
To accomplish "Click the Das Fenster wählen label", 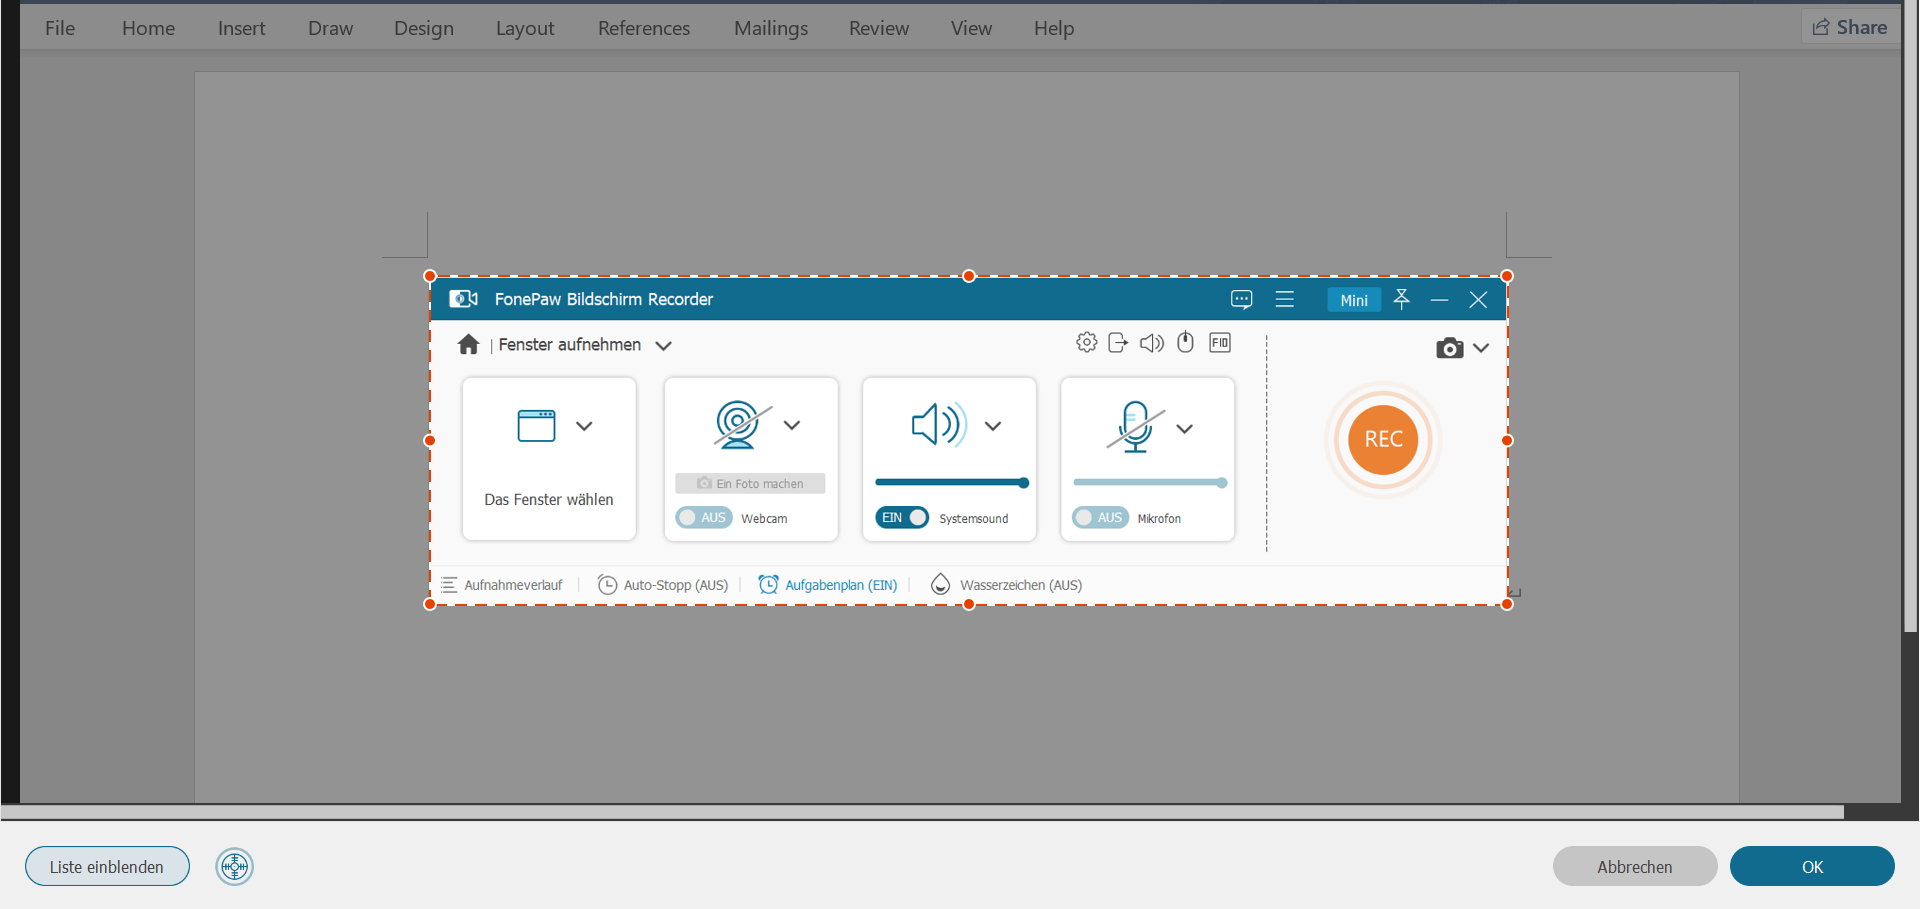I will tap(549, 499).
